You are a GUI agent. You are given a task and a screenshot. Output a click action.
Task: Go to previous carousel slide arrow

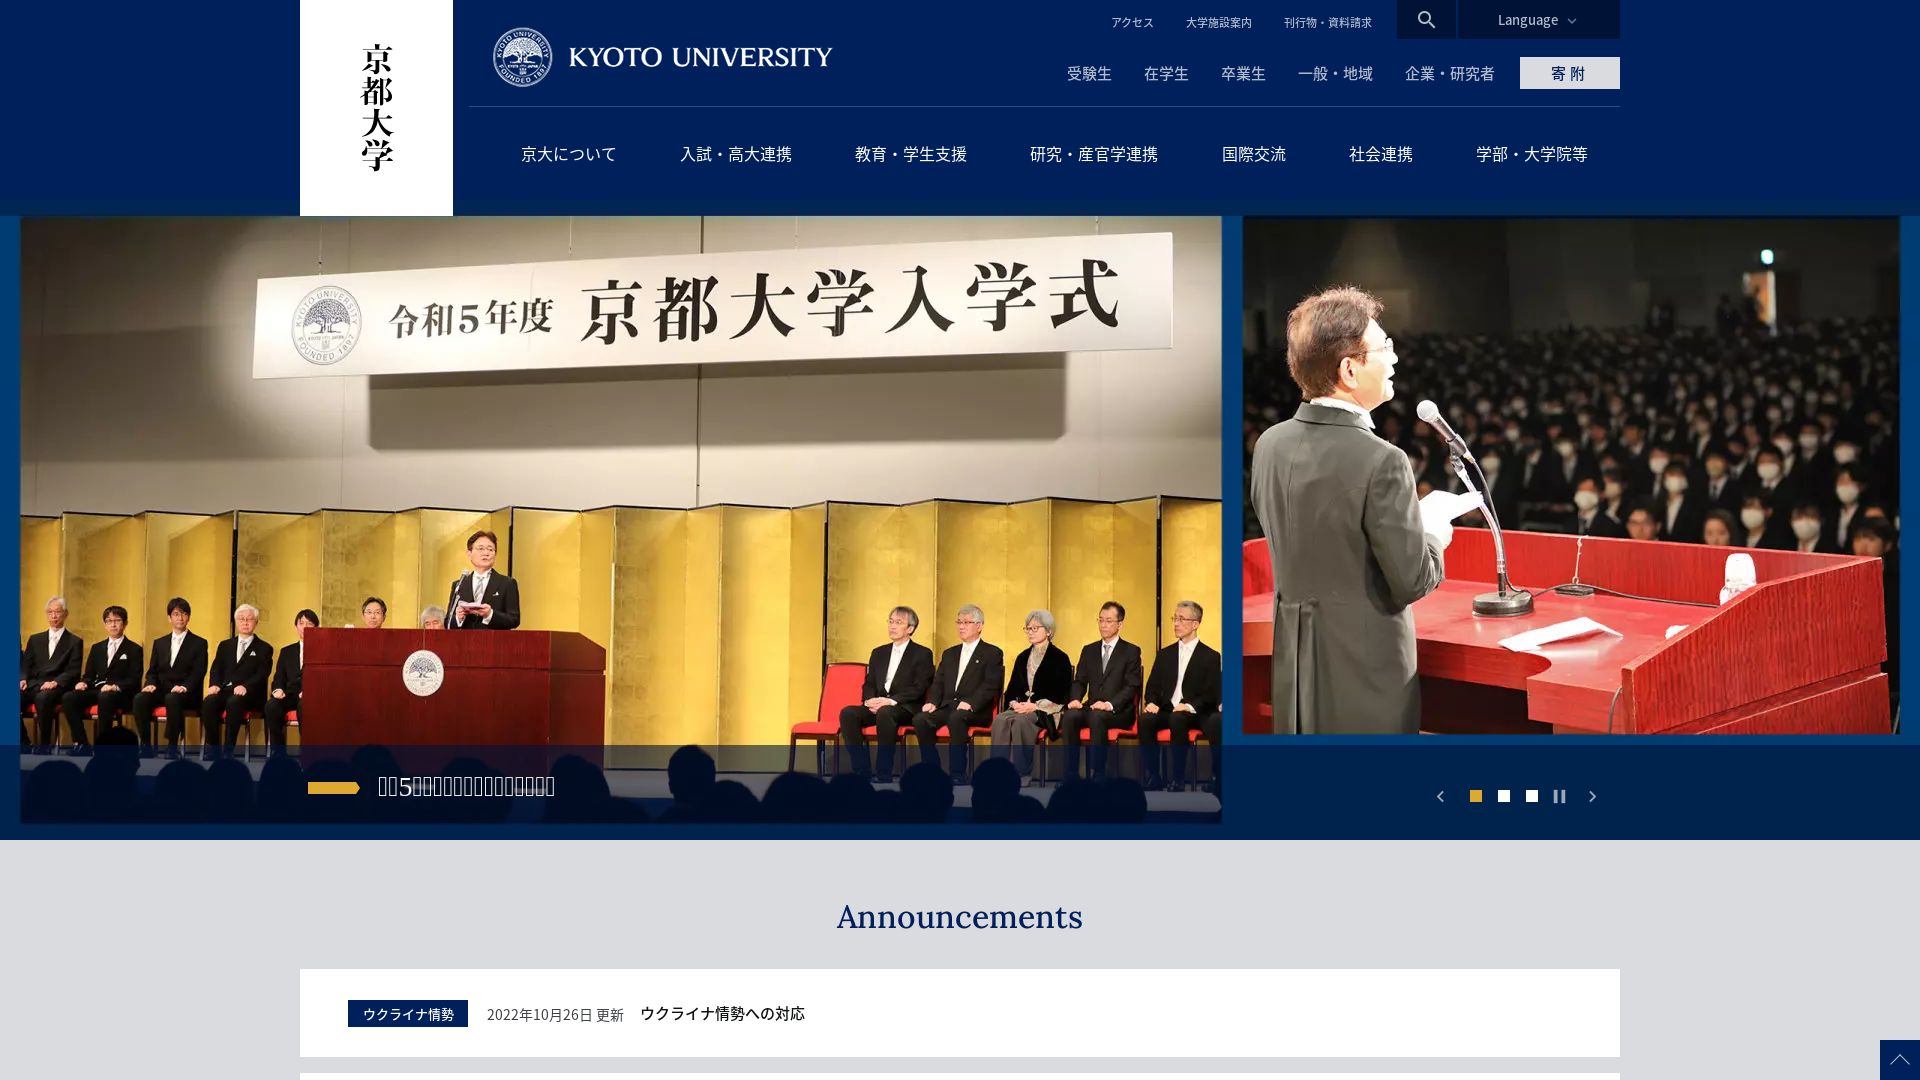point(1440,796)
